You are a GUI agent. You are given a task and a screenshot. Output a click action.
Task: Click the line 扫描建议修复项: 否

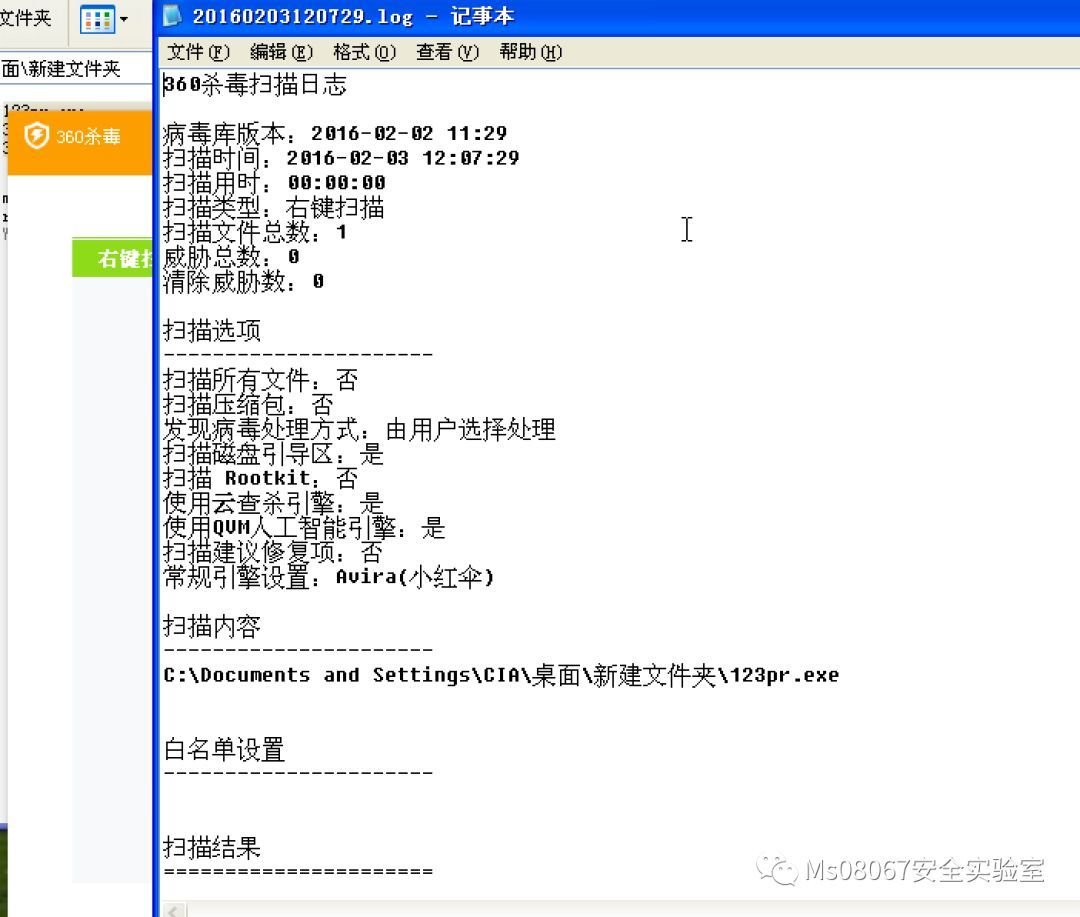click(273, 553)
